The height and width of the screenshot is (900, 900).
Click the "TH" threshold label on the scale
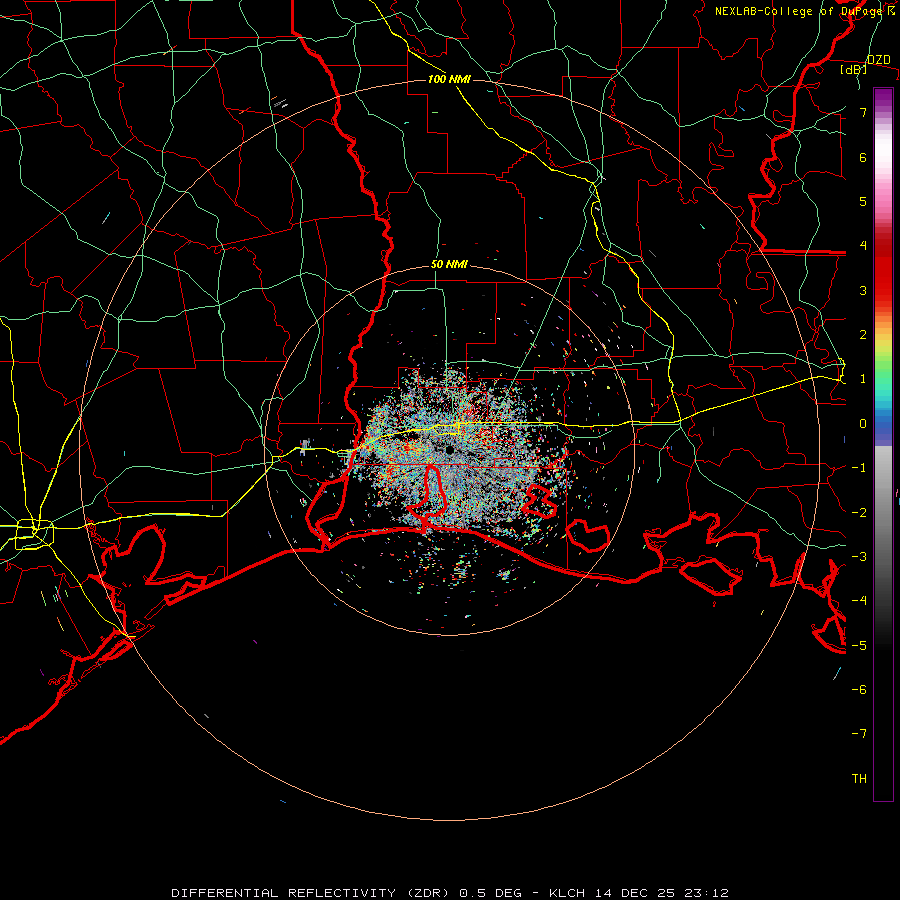pos(859,779)
